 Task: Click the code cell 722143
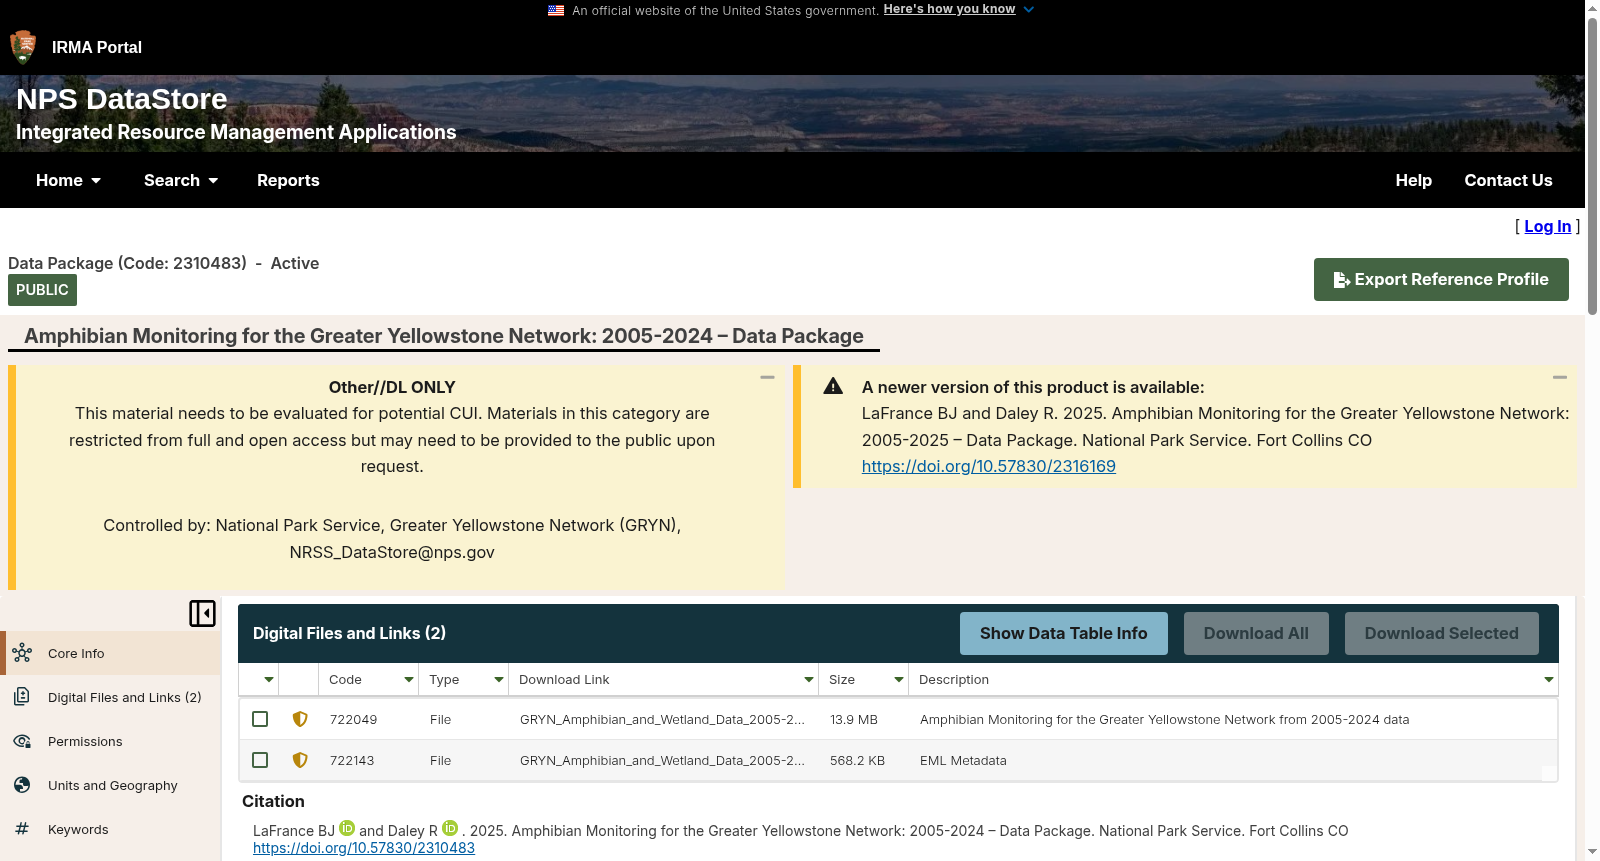[x=352, y=760]
